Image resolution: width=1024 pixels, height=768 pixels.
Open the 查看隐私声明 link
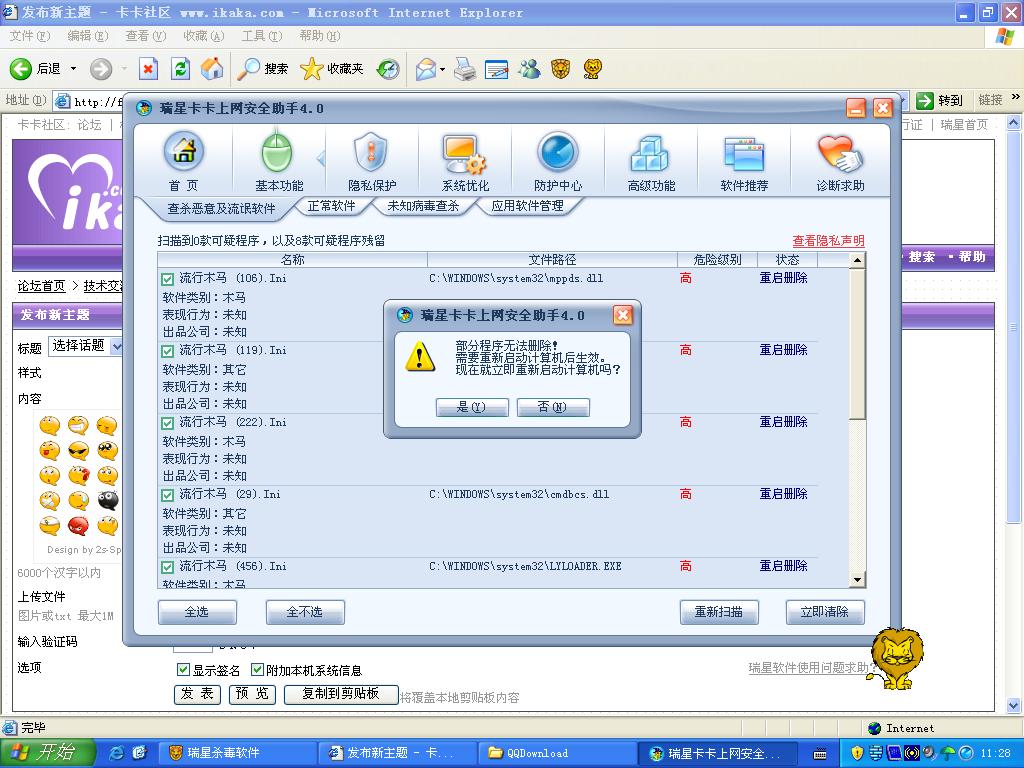point(828,241)
